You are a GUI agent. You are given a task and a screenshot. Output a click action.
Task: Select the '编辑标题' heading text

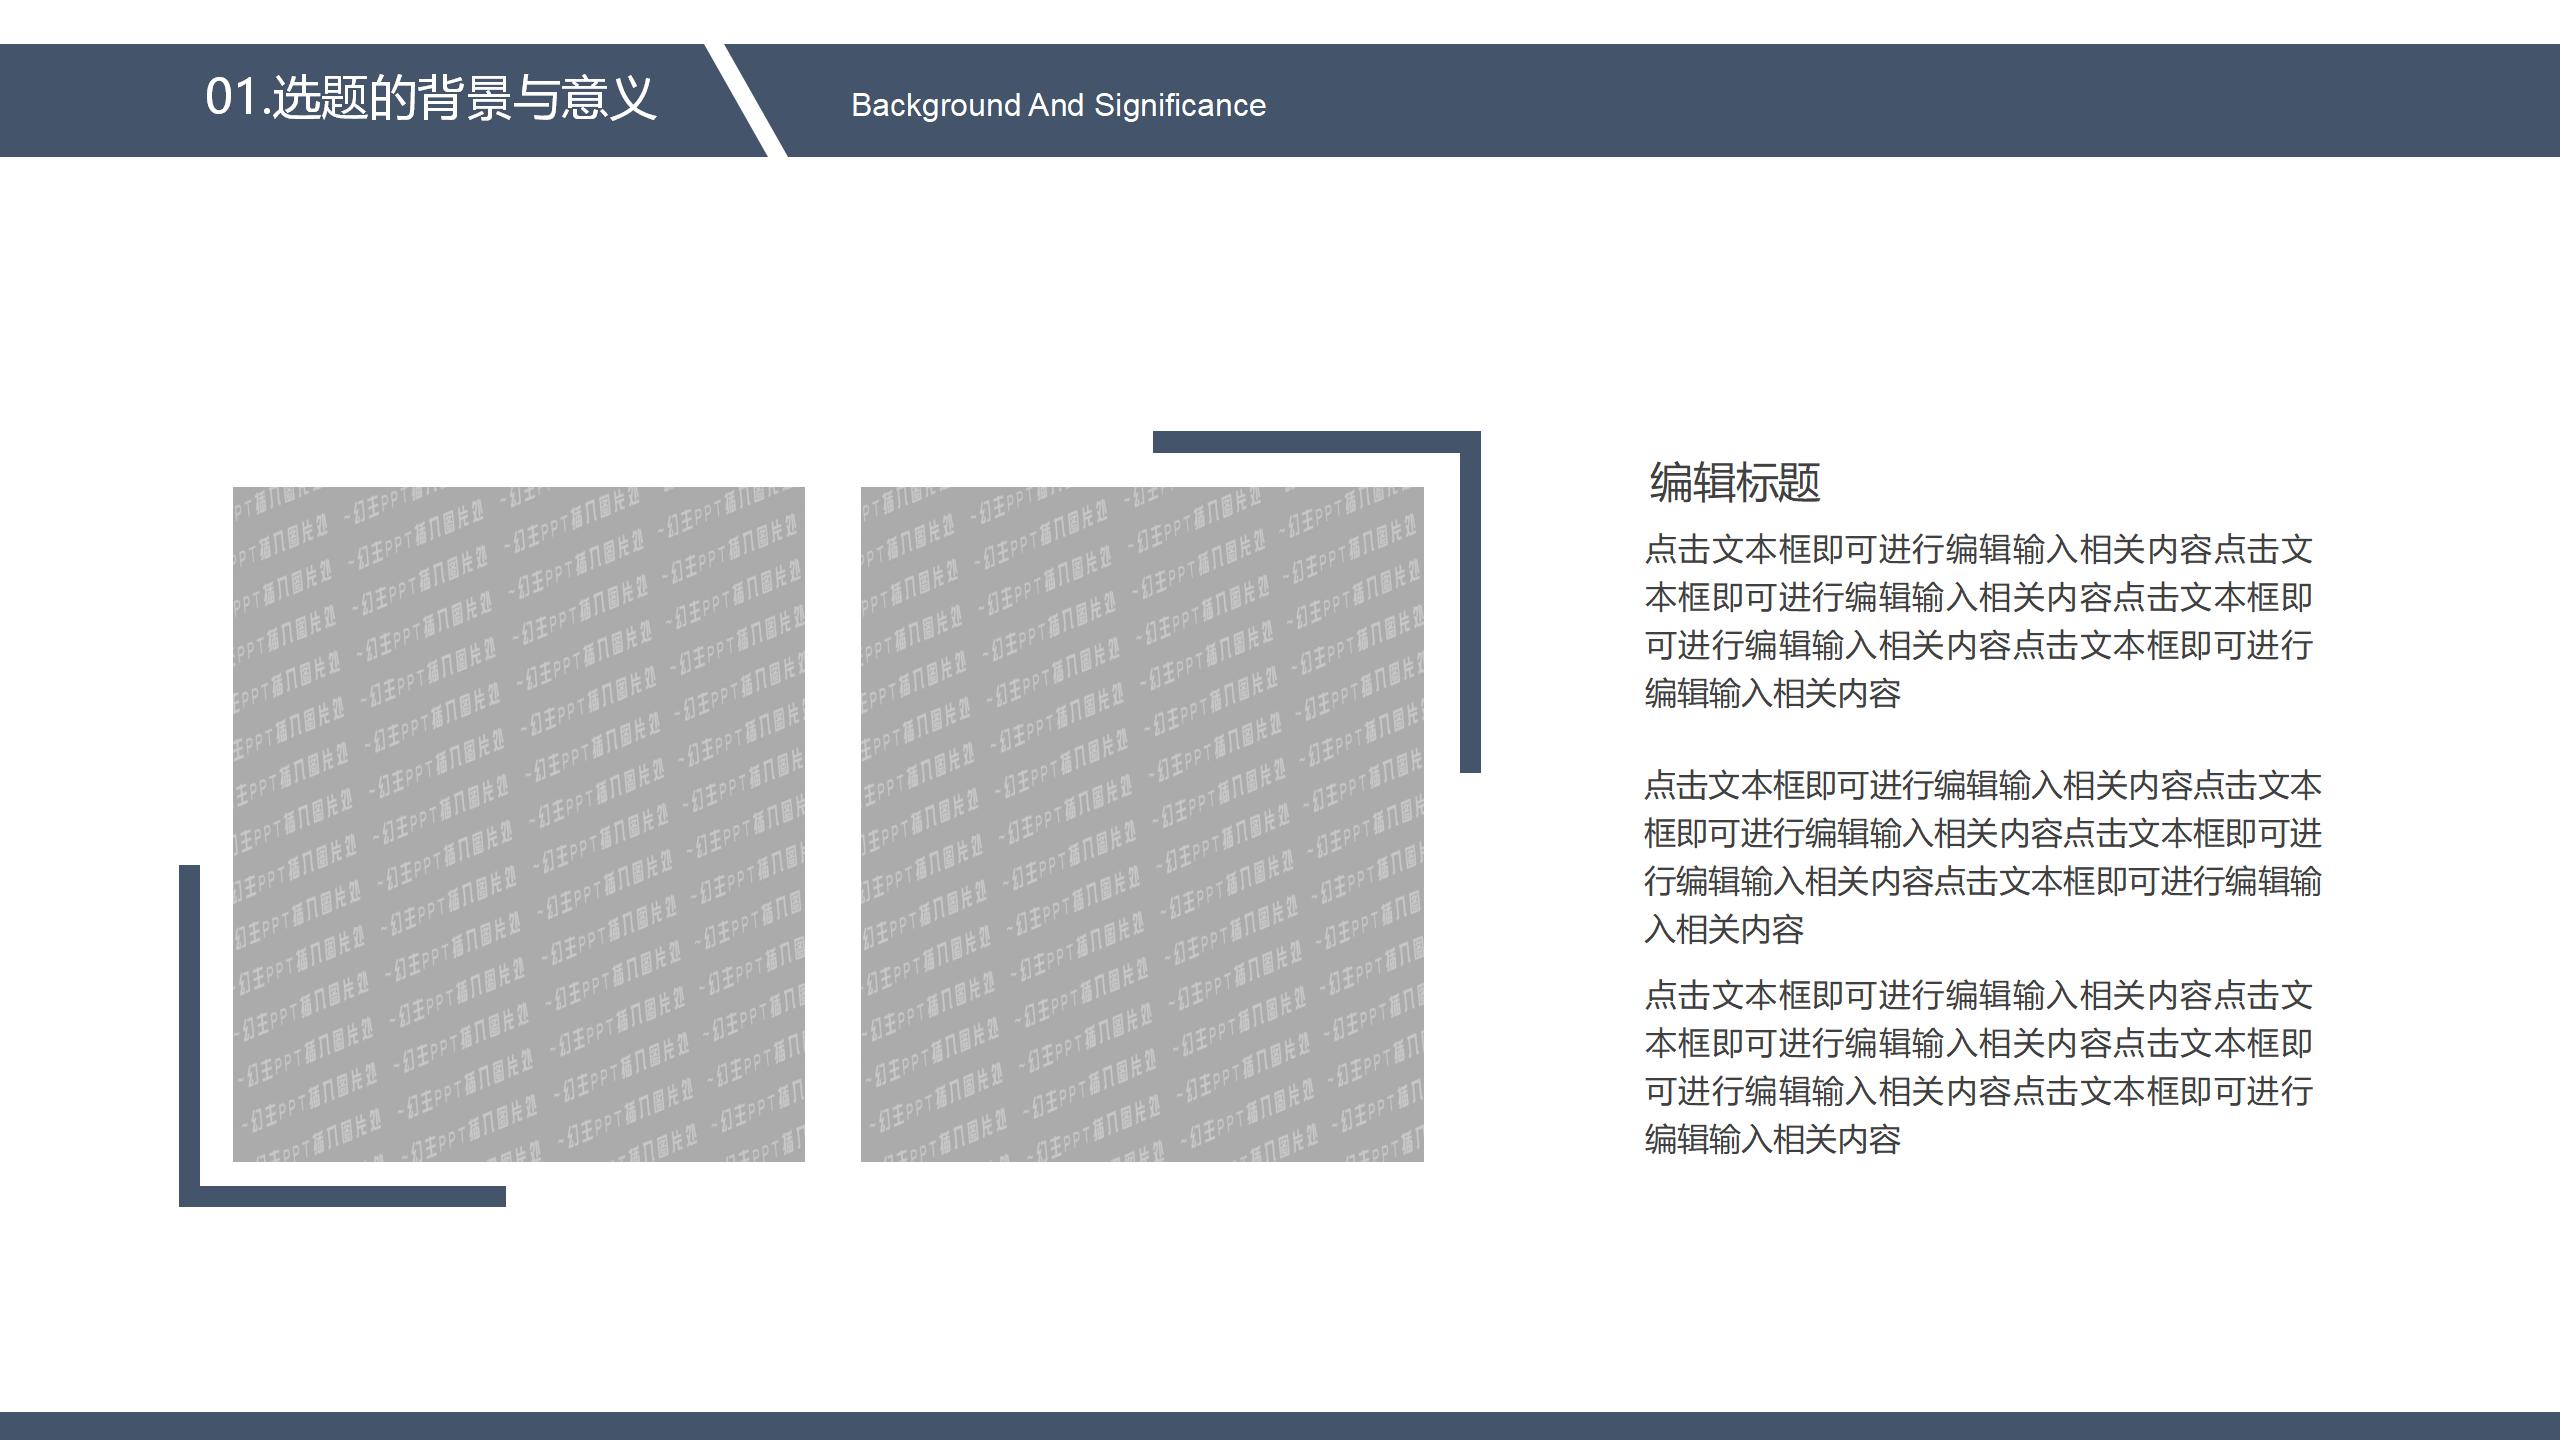tap(1734, 482)
